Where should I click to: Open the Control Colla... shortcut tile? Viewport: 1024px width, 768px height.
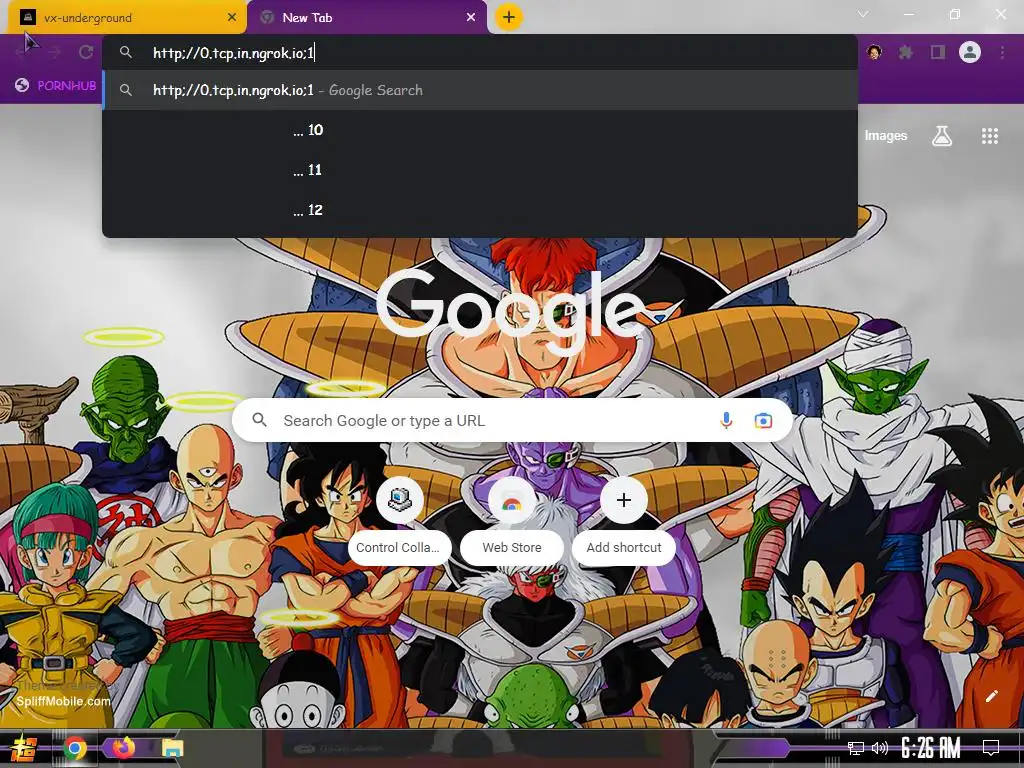point(400,522)
